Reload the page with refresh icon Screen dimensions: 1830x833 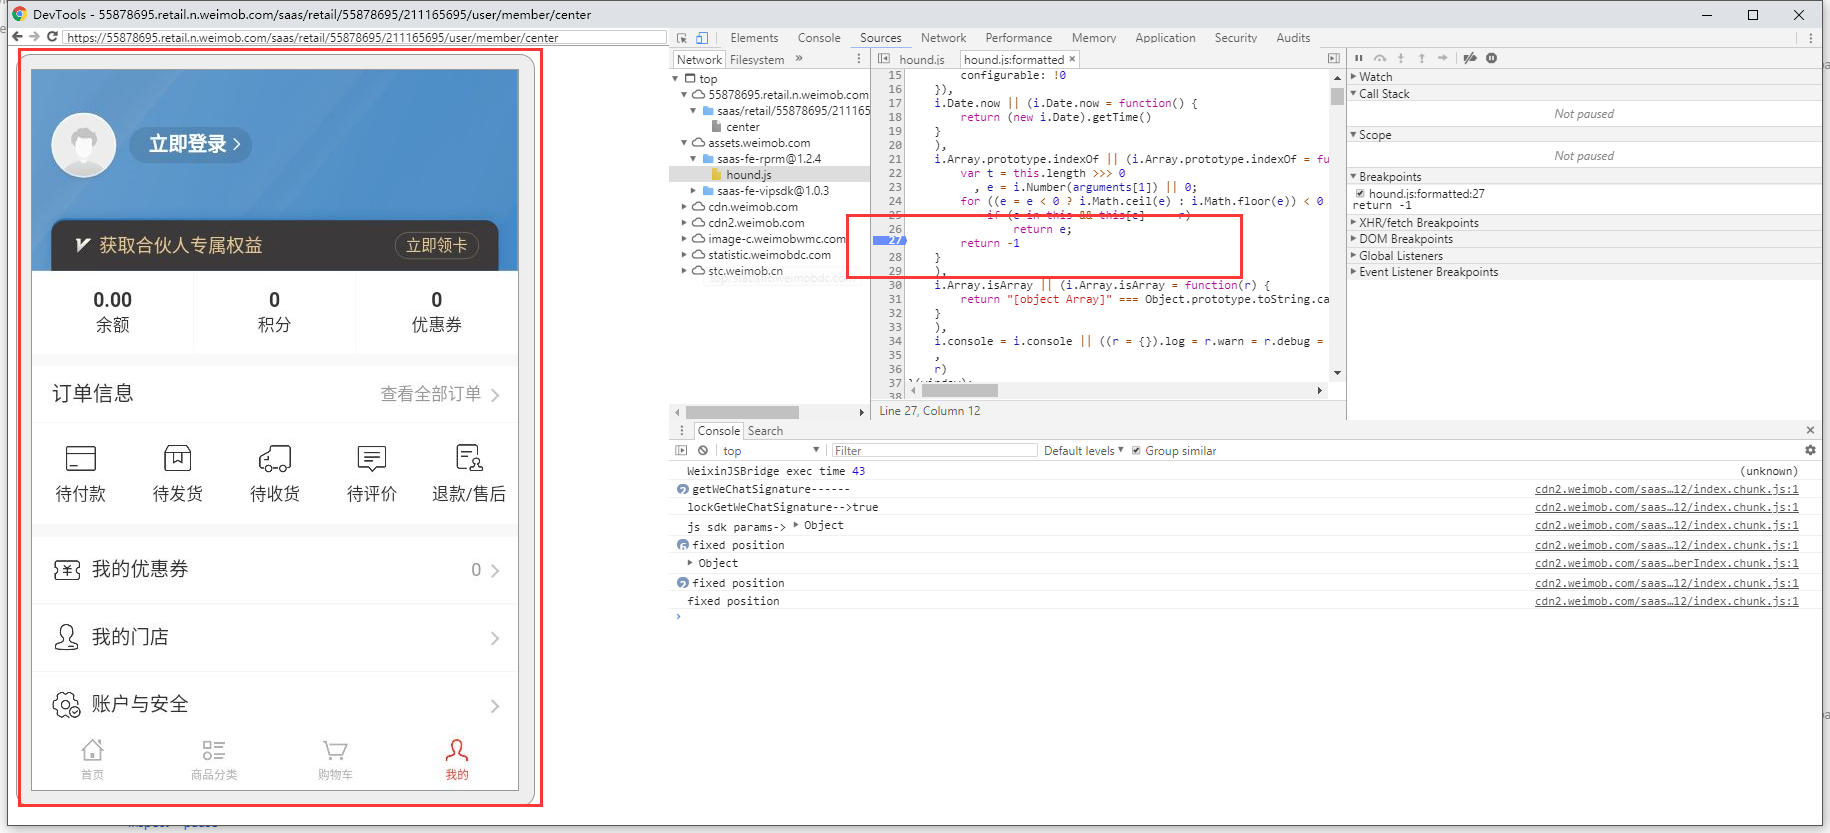click(x=52, y=37)
